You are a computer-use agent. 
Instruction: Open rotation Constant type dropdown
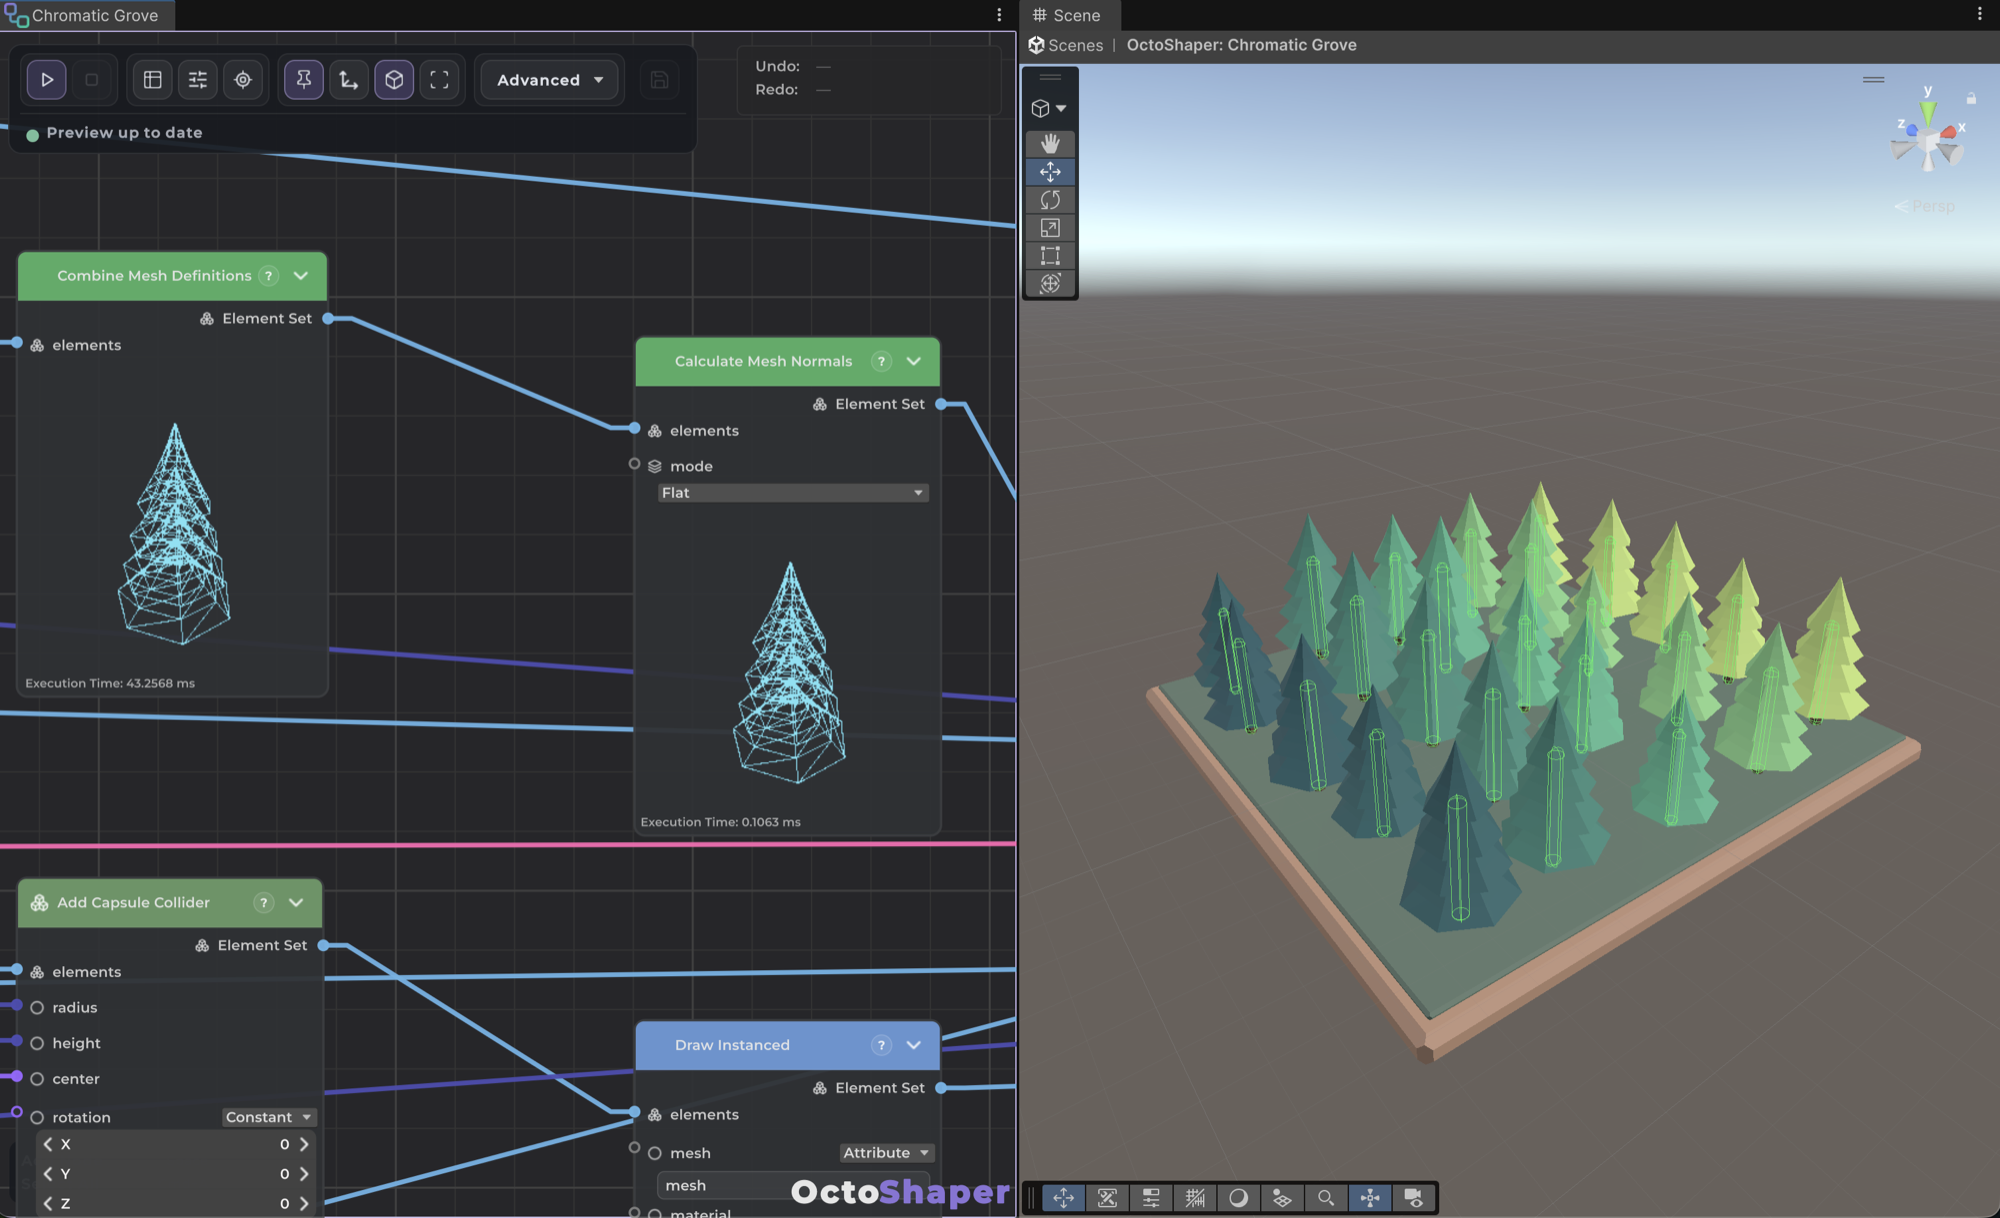coord(269,1117)
